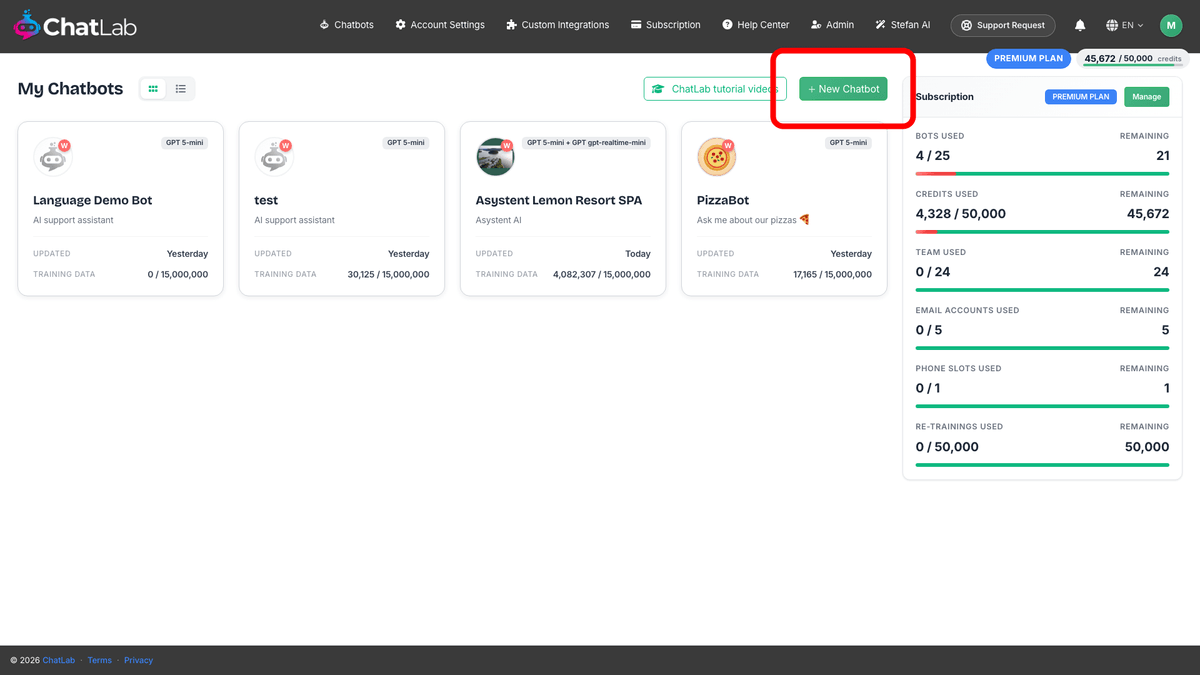Open Stefan AI assistant
Viewport: 1200px width, 675px height.
tap(902, 25)
